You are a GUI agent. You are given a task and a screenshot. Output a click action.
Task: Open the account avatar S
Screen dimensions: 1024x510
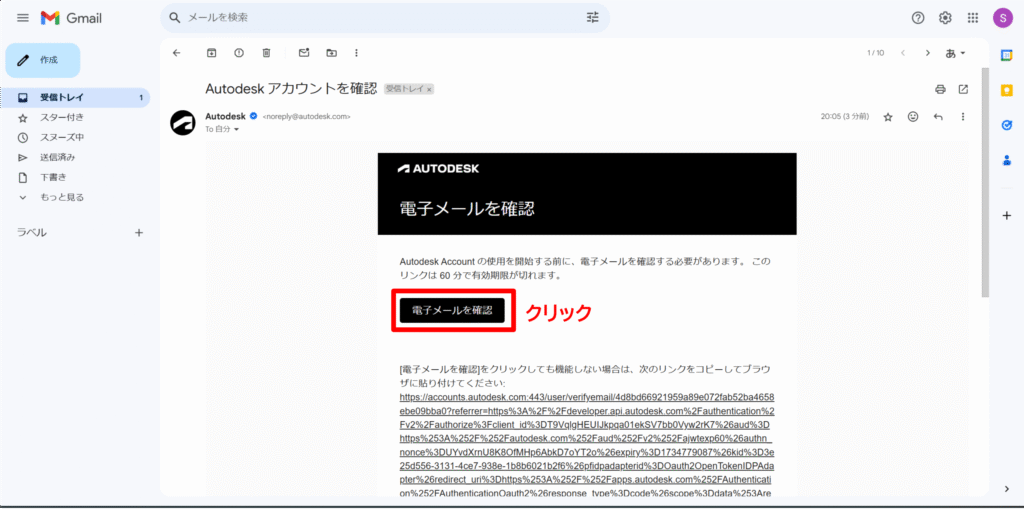tap(1002, 18)
